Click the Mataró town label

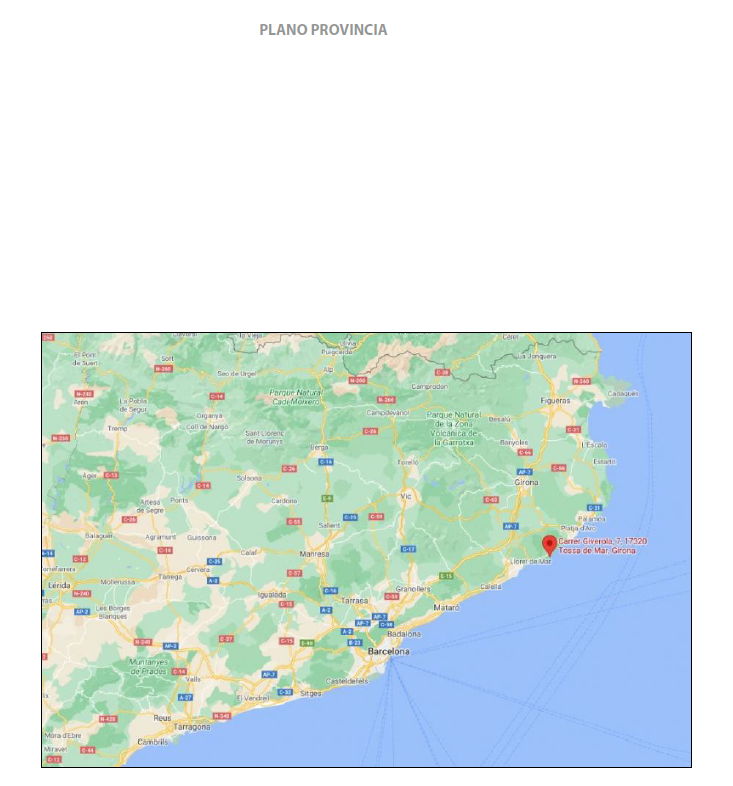pos(446,607)
